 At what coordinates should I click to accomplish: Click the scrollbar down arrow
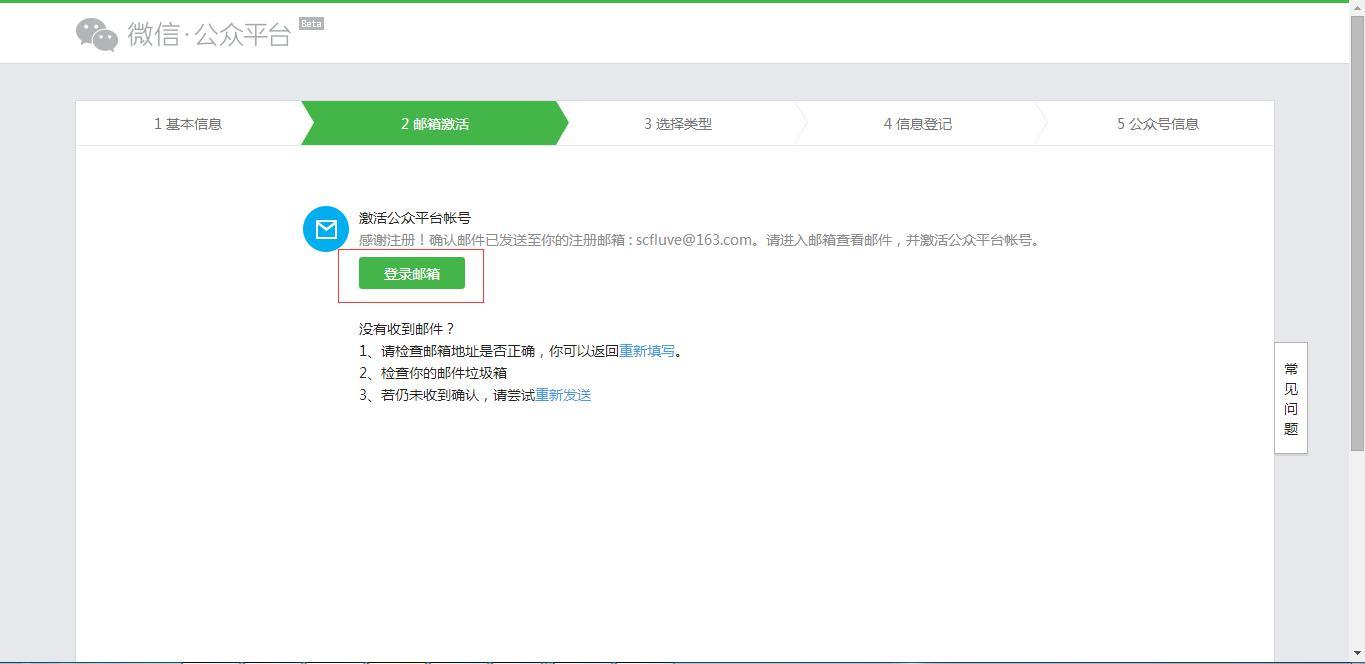click(x=1357, y=655)
